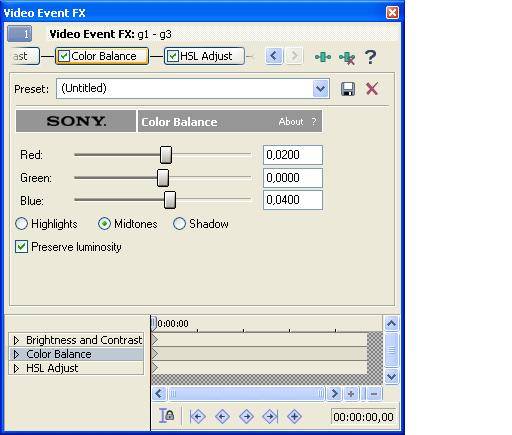512x435 pixels.
Task: Click the About link in Color Balance header
Action: point(291,122)
